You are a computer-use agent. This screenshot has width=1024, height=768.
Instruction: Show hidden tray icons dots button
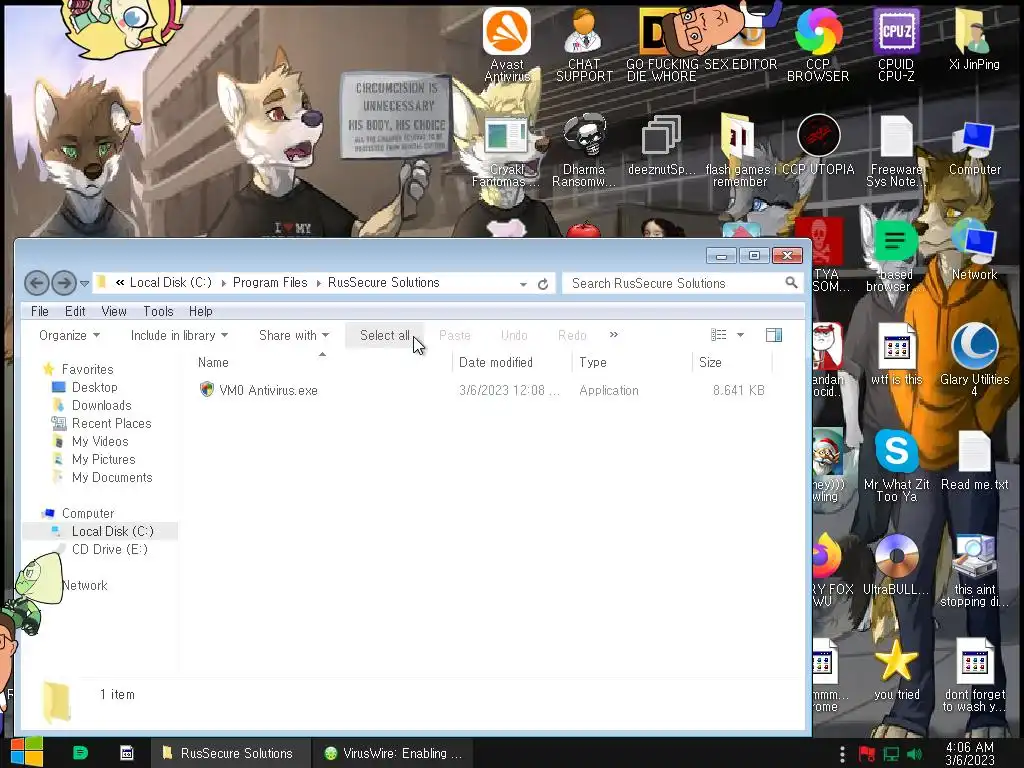pos(842,754)
